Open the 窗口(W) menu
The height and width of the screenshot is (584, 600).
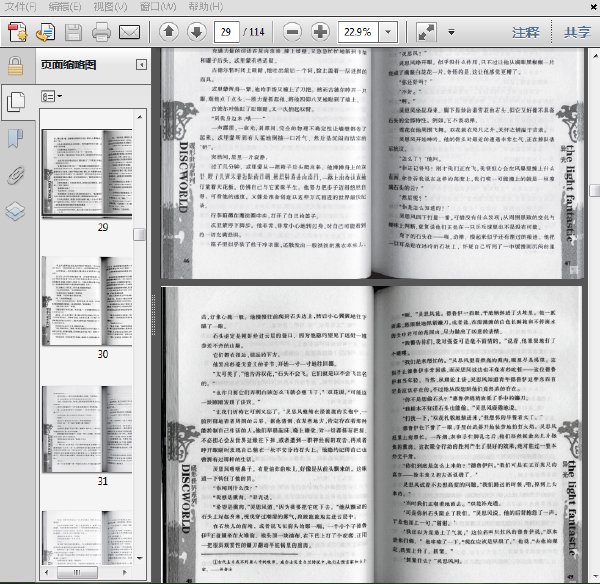158,7
